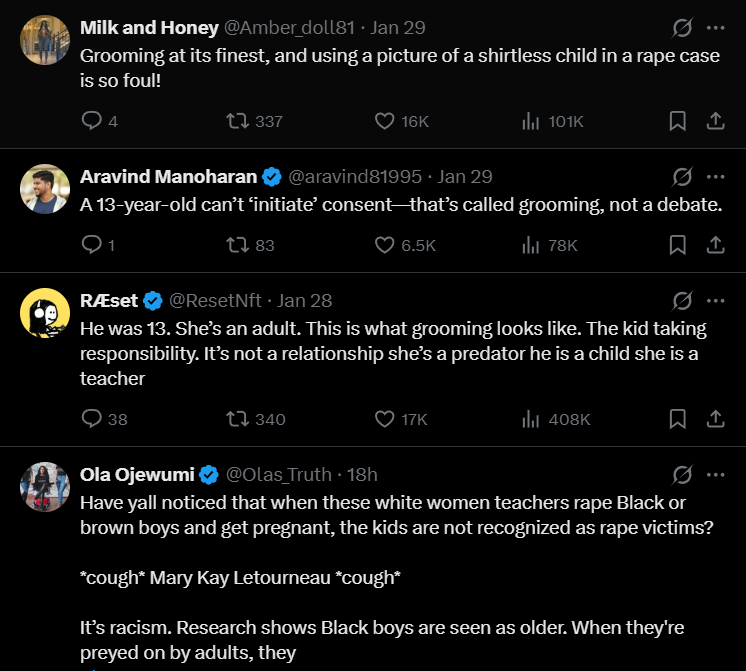Share Milk and Honey's post

715,121
